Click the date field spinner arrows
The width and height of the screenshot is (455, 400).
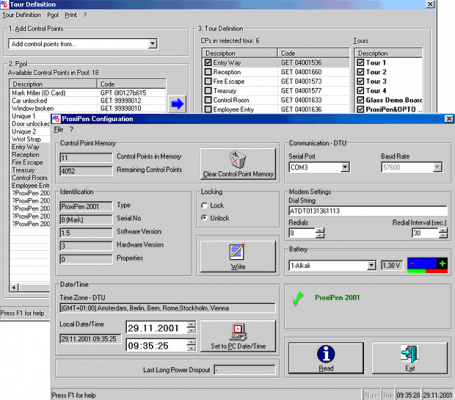[x=191, y=327]
